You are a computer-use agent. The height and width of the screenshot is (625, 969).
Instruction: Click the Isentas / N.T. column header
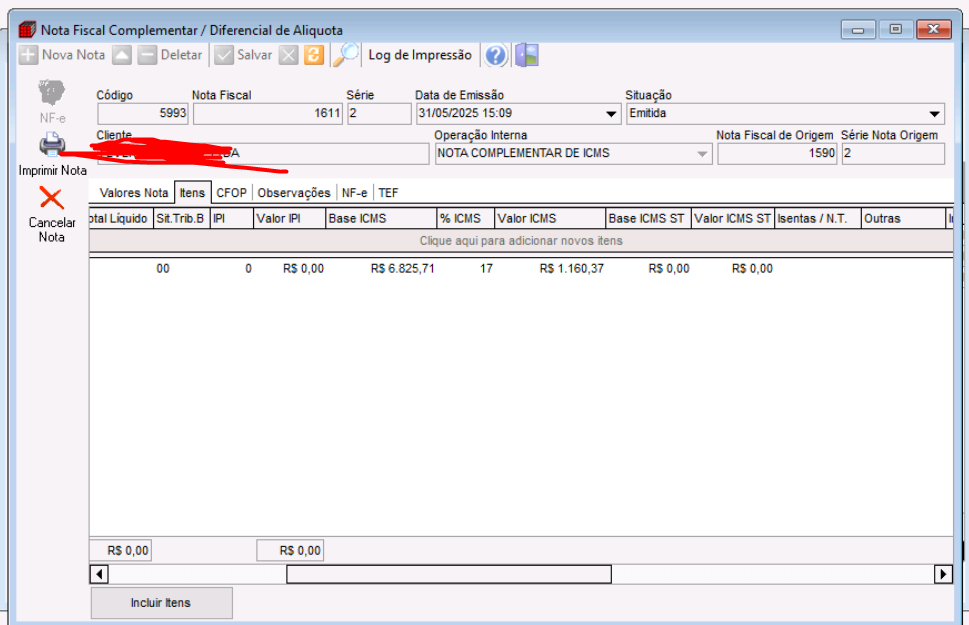pos(818,219)
